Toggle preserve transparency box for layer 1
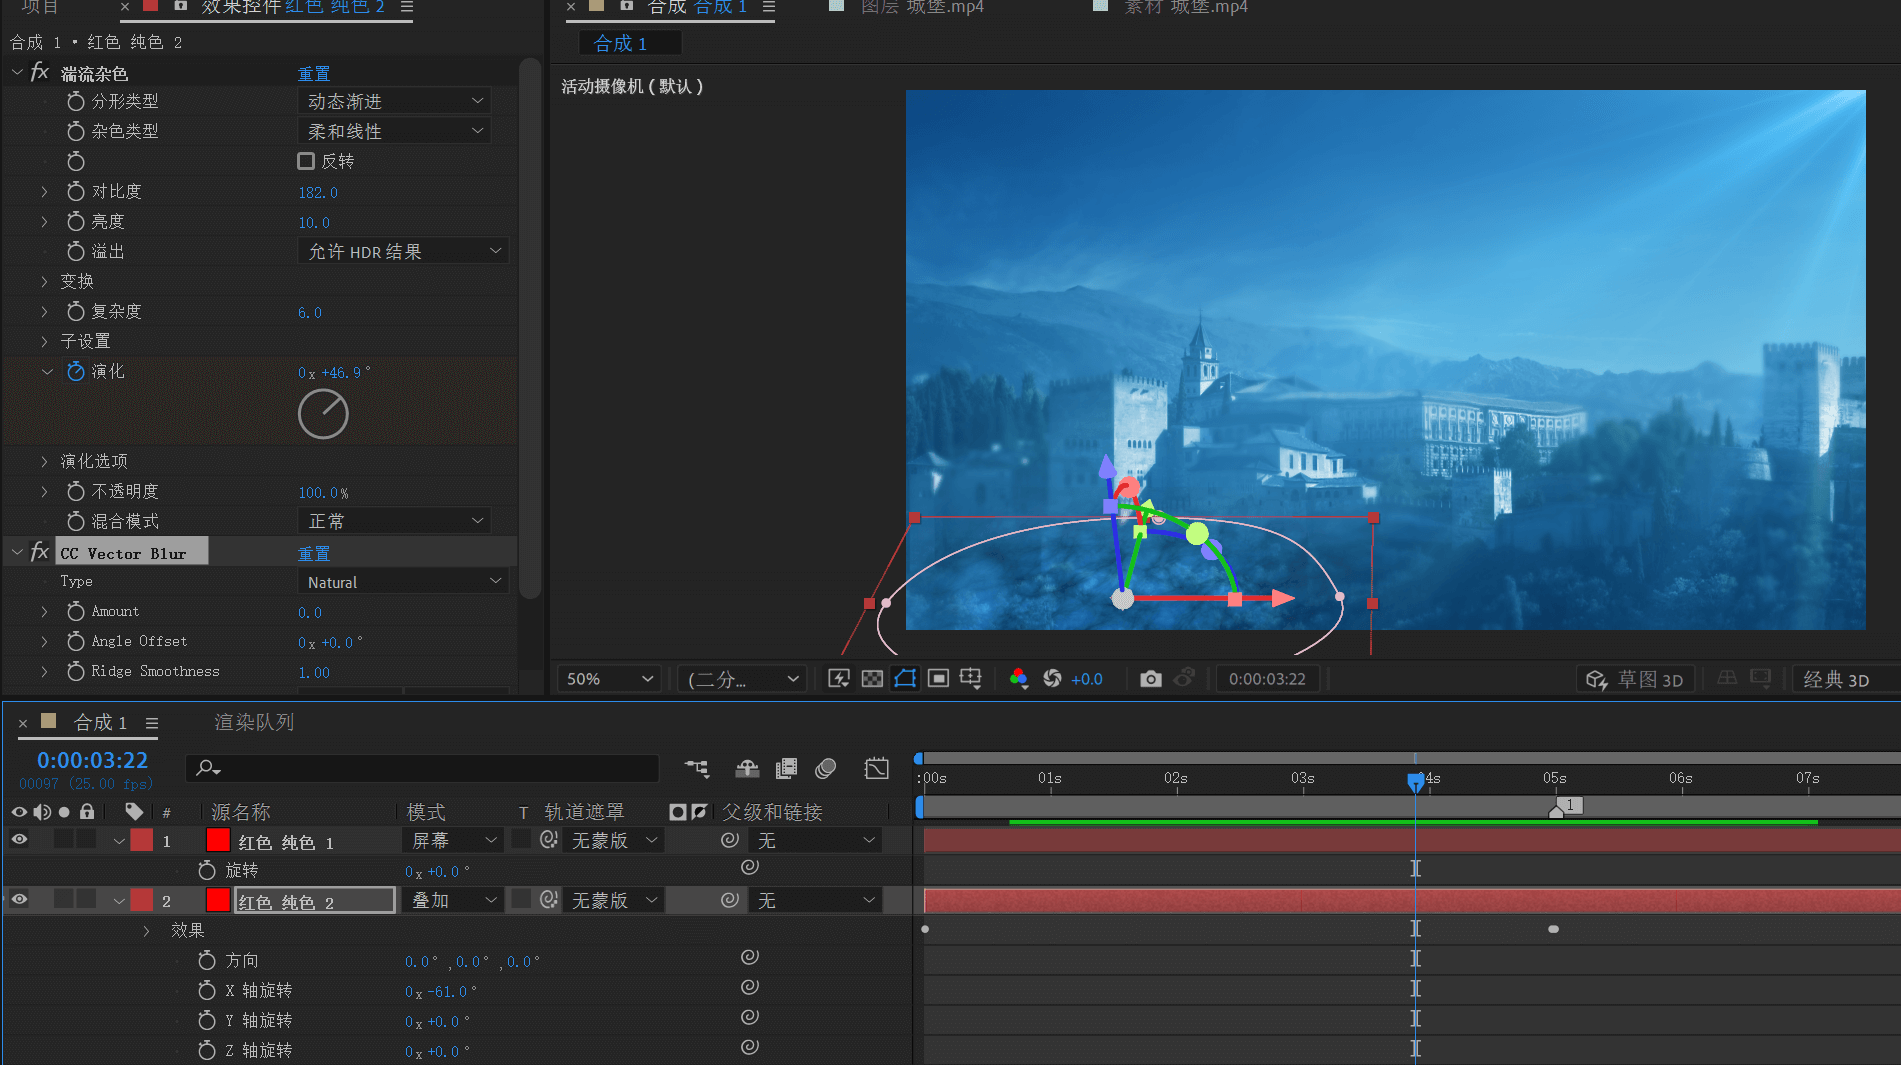The image size is (1901, 1065). click(521, 840)
